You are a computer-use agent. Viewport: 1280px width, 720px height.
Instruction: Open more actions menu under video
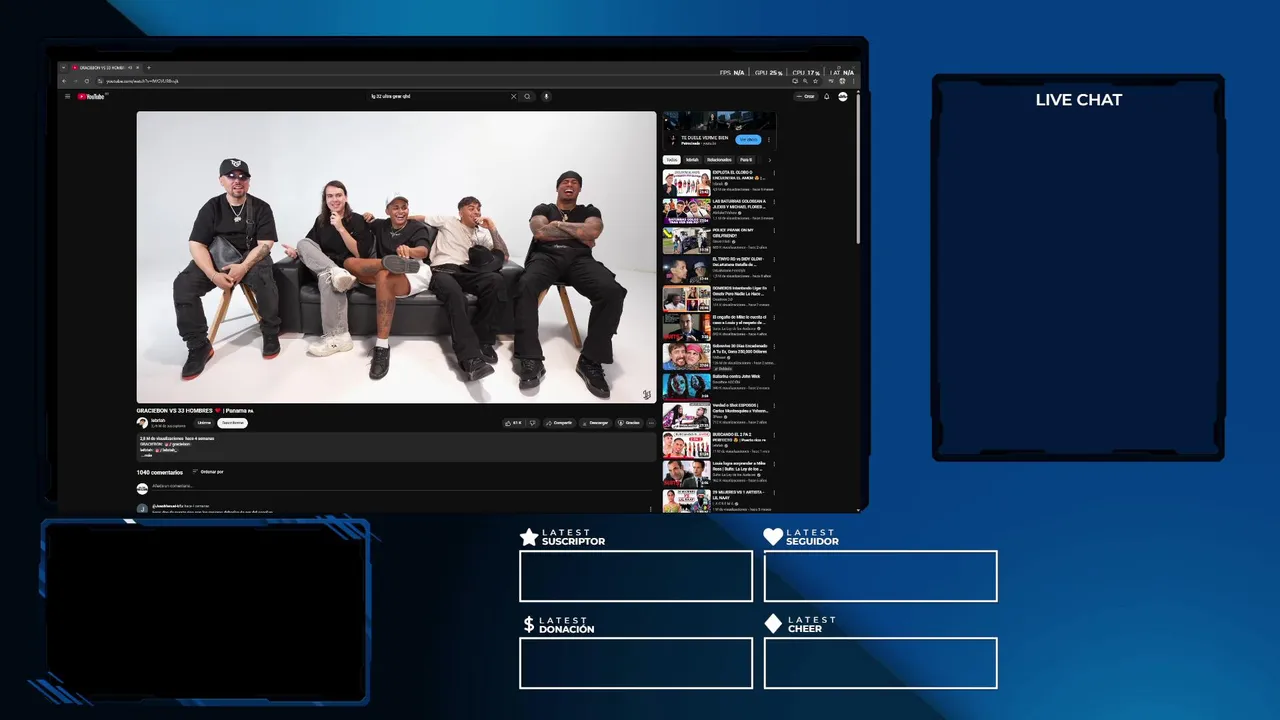point(651,423)
